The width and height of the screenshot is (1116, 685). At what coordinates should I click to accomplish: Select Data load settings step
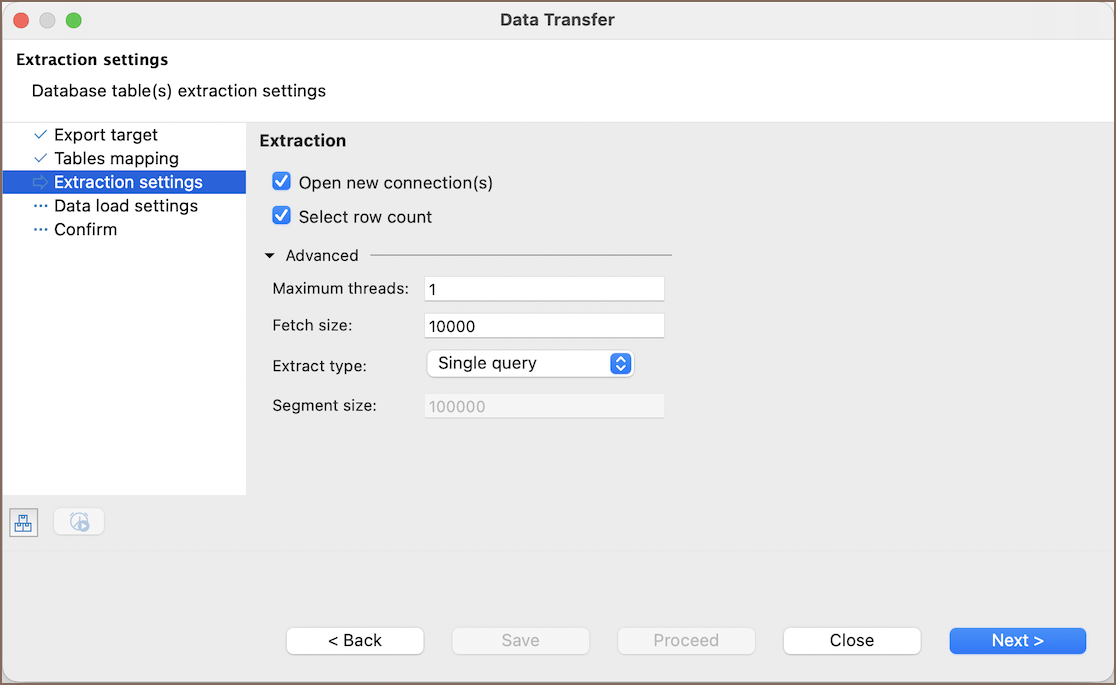point(126,206)
